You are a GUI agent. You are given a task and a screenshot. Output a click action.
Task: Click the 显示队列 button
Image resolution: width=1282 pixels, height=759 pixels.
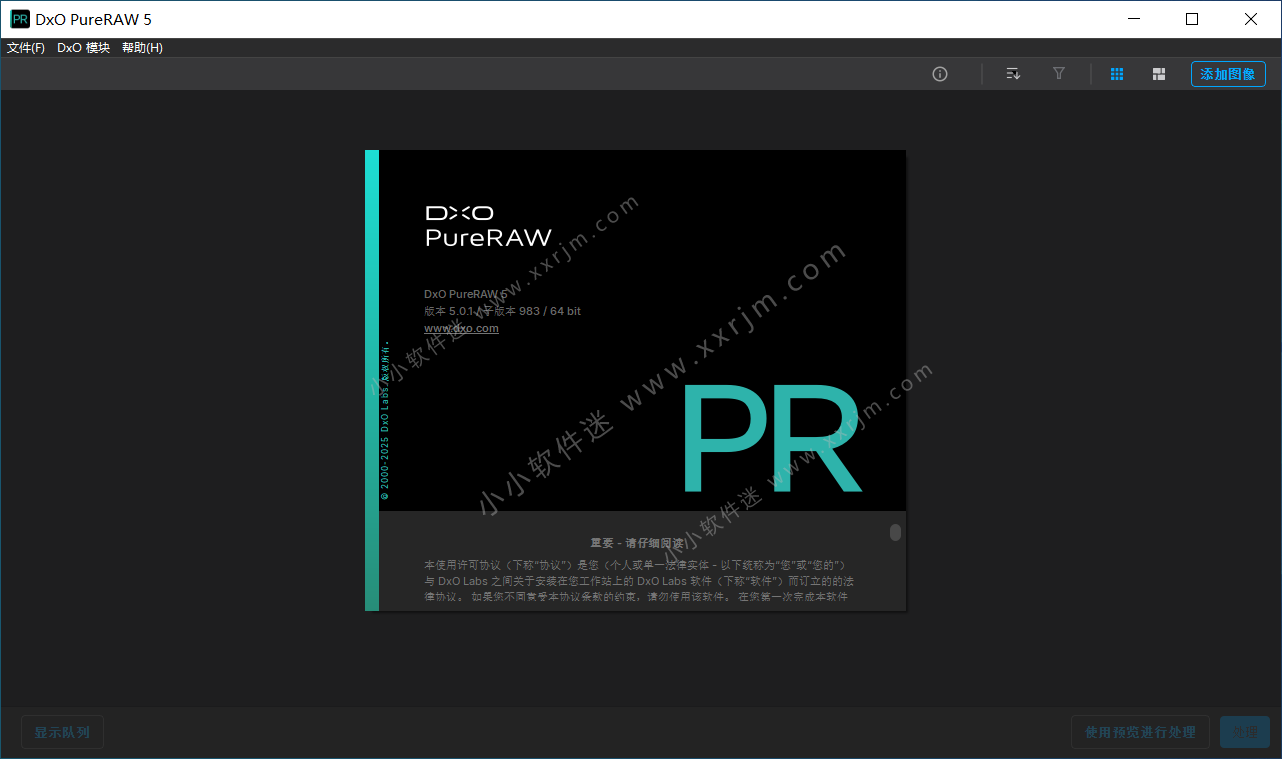(62, 732)
